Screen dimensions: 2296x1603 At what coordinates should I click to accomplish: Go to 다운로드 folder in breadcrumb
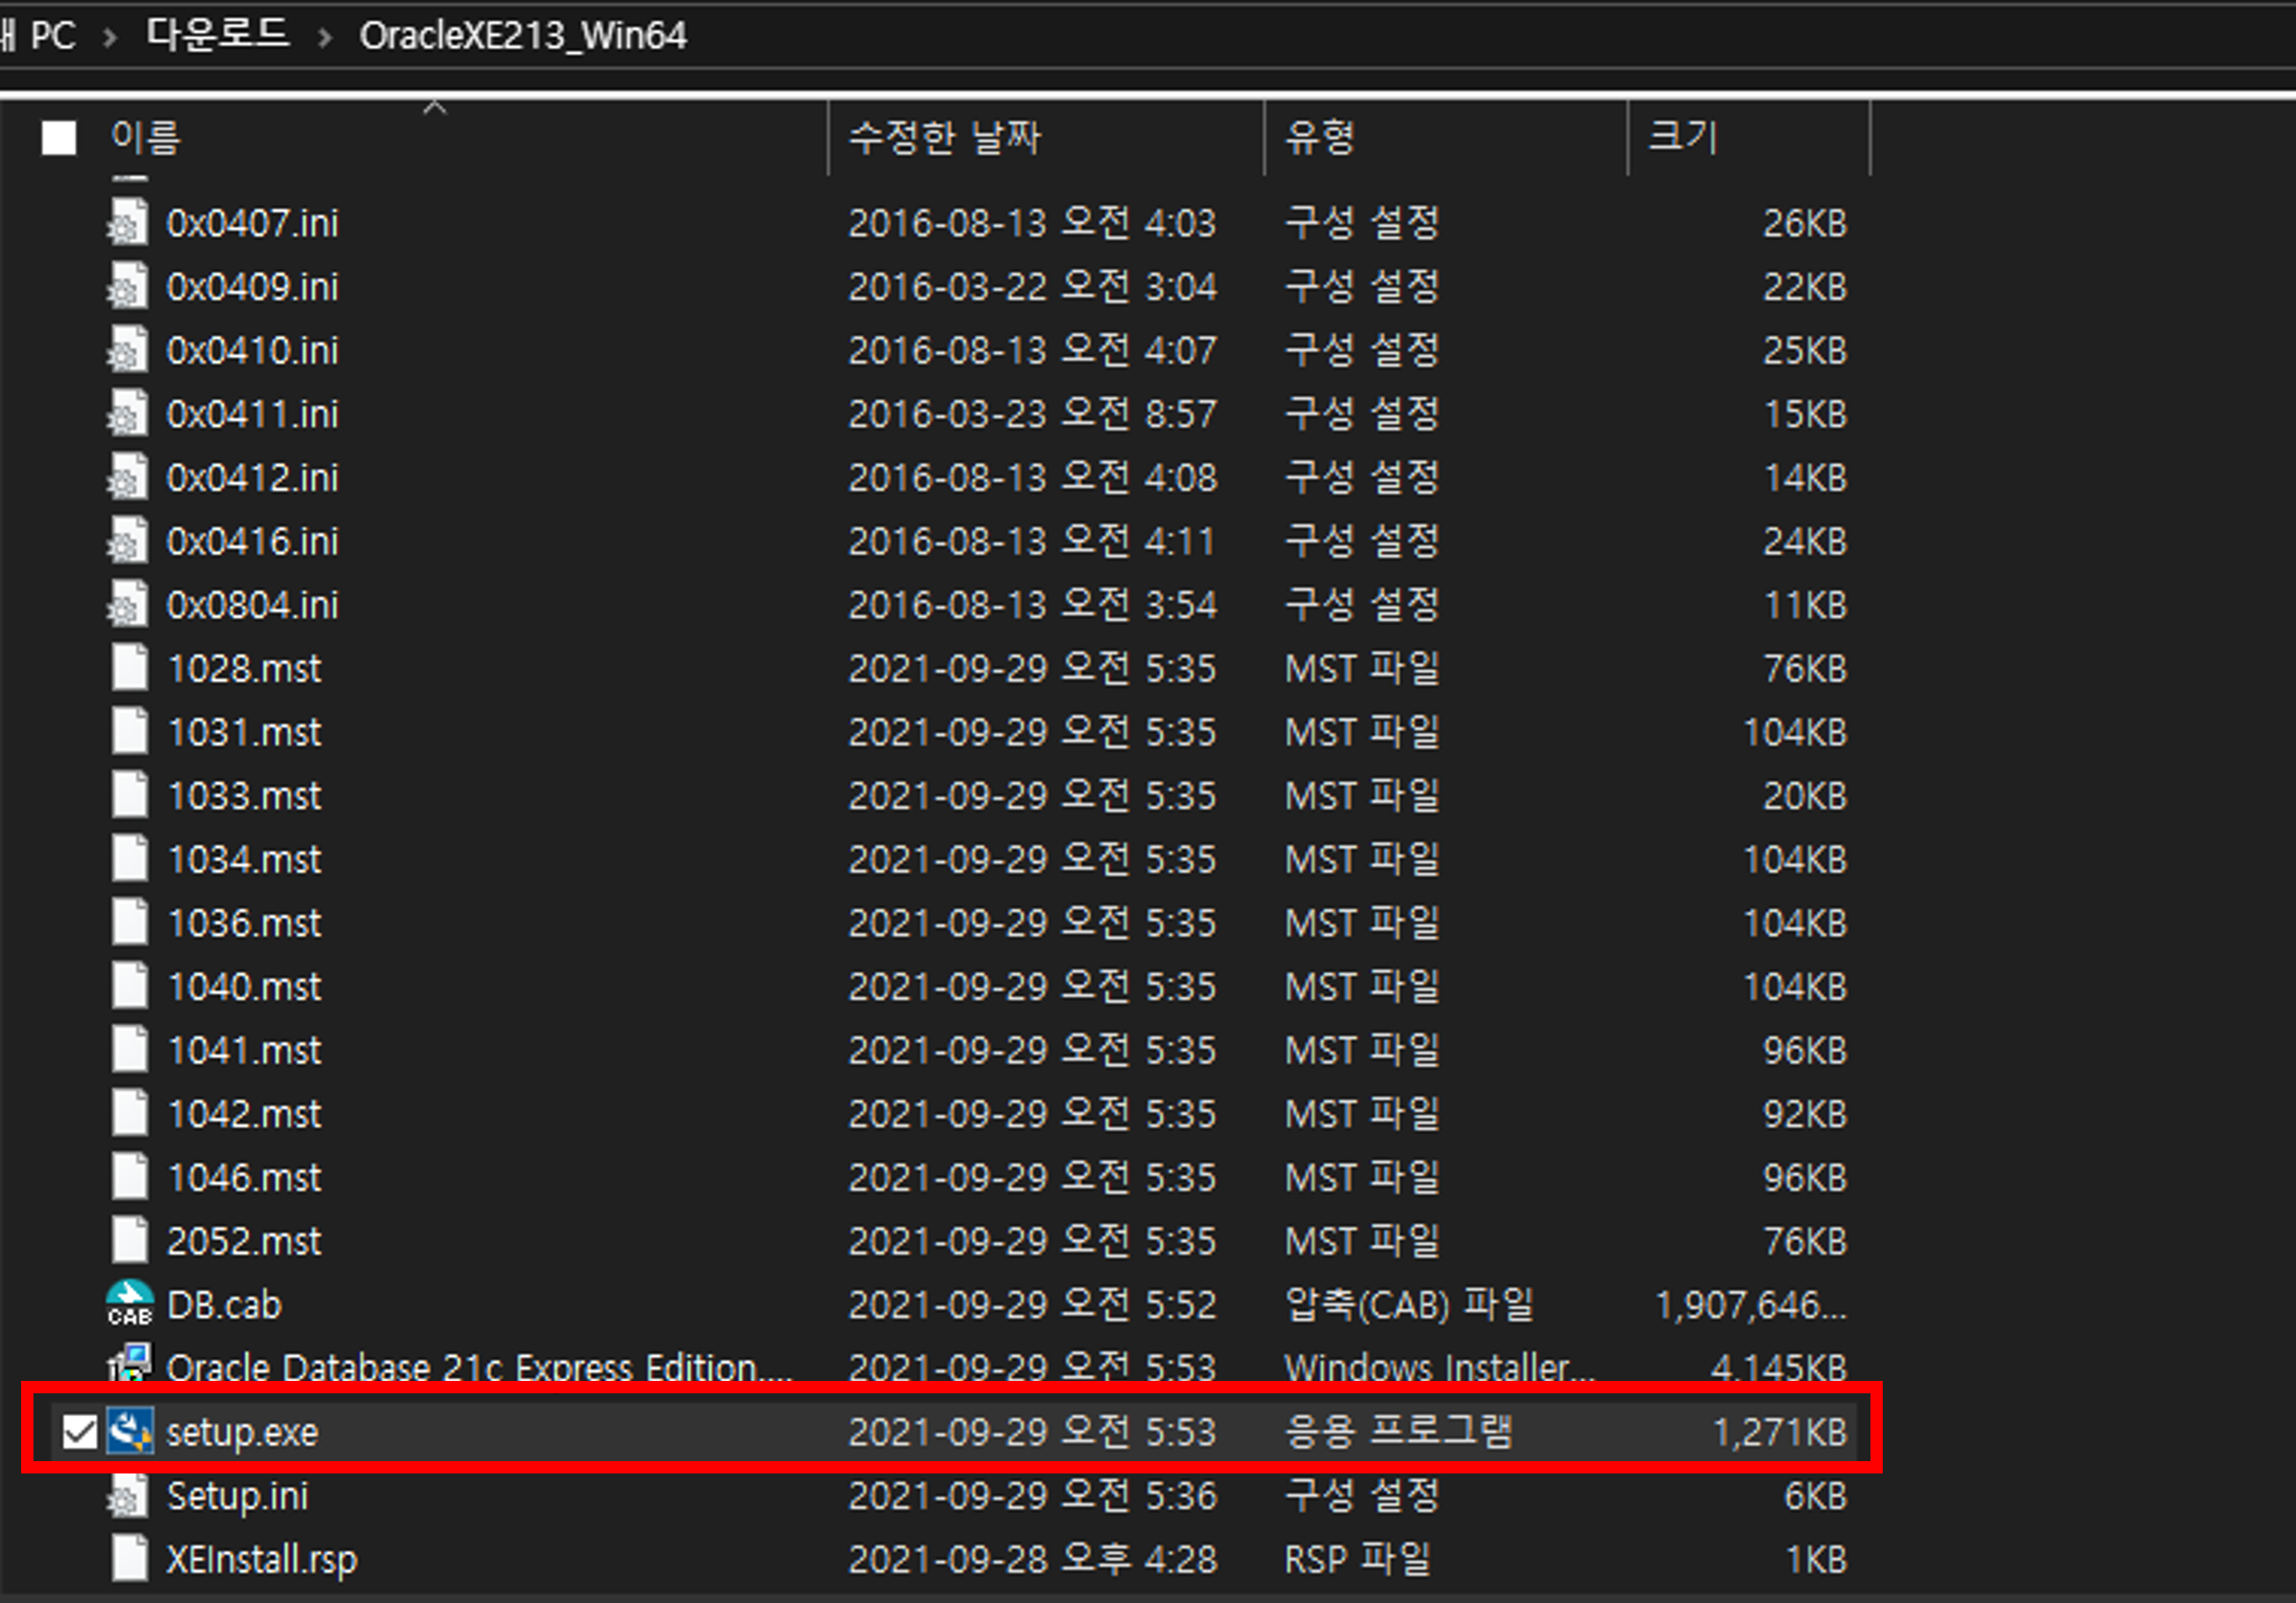217,36
